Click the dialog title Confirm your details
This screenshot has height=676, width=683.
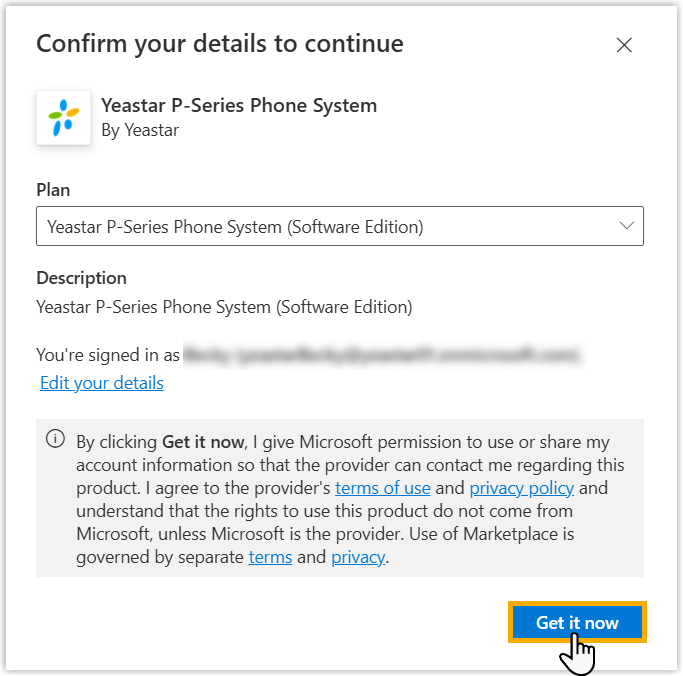click(220, 44)
